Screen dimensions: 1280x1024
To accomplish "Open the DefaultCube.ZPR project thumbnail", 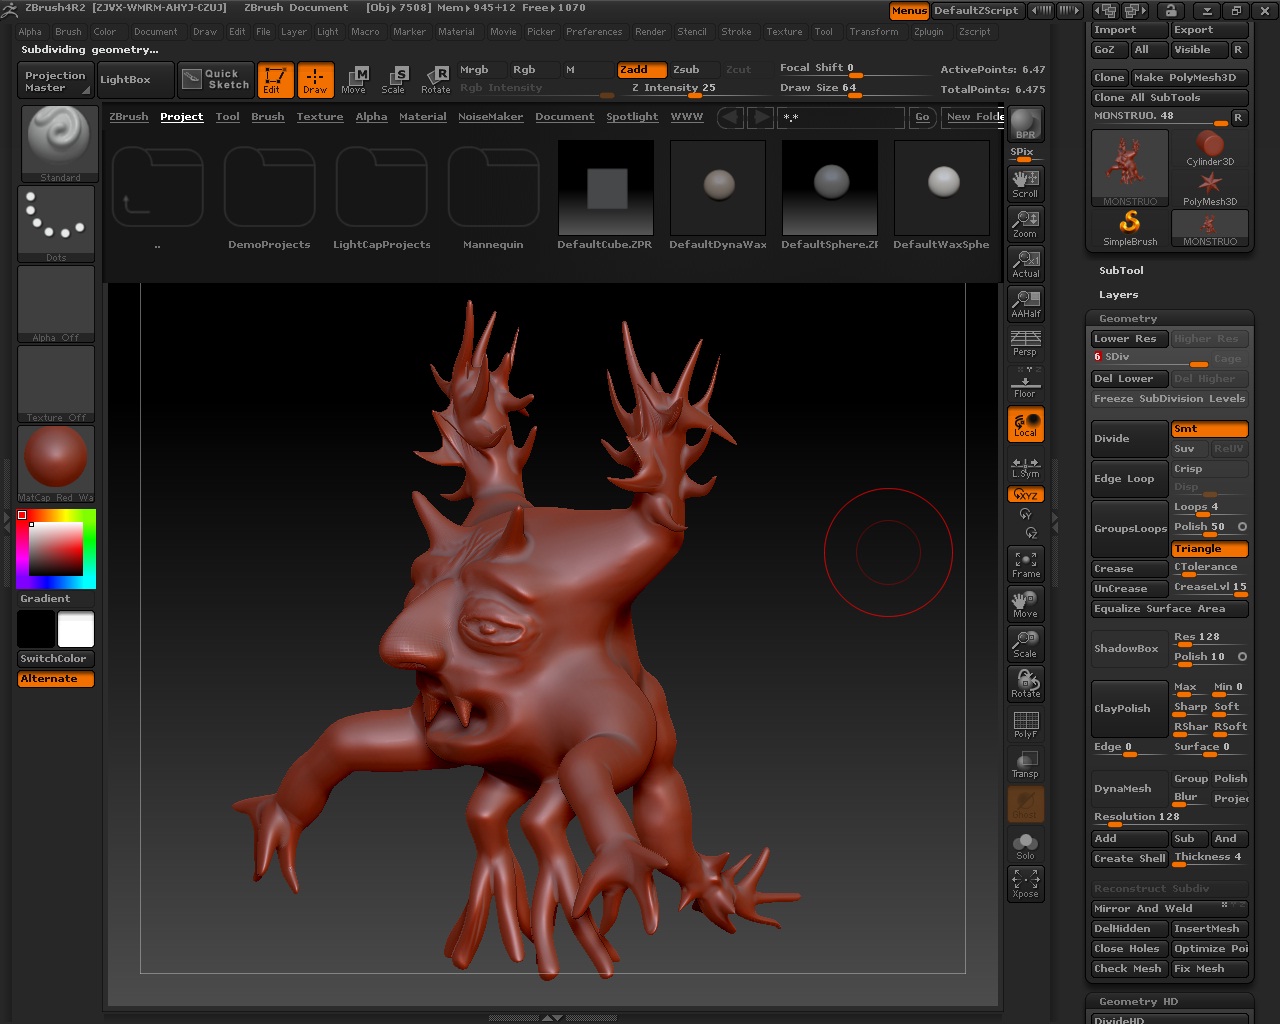I will pos(605,188).
